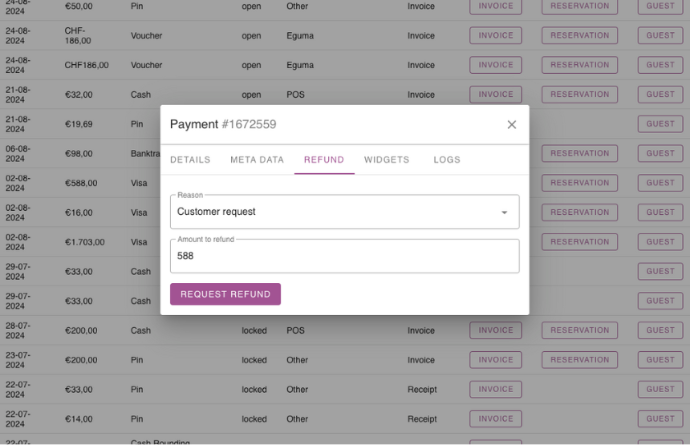Open Guest for the CHF-186,00 Voucher payment
Screen dimensions: 690x445
tap(660, 36)
